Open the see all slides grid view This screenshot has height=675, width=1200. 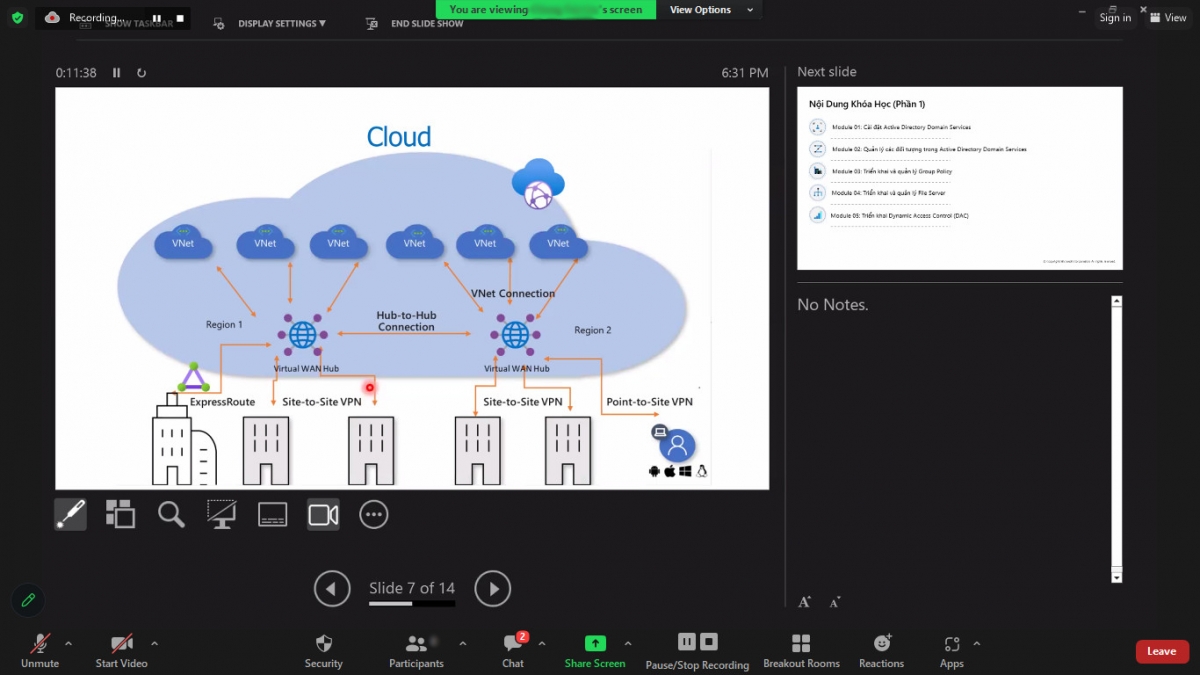pyautogui.click(x=120, y=514)
